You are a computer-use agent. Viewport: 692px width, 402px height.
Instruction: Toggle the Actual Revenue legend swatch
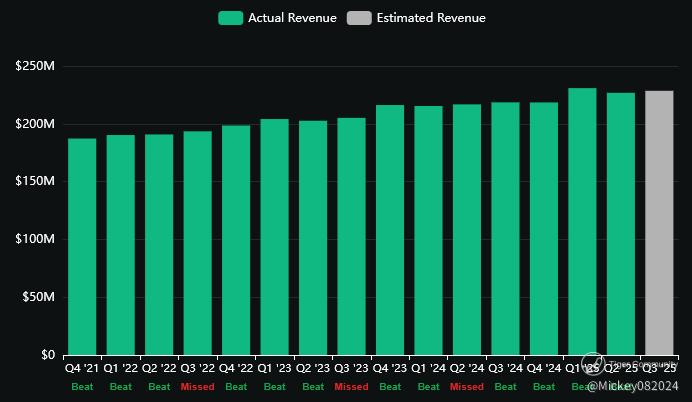[x=230, y=18]
